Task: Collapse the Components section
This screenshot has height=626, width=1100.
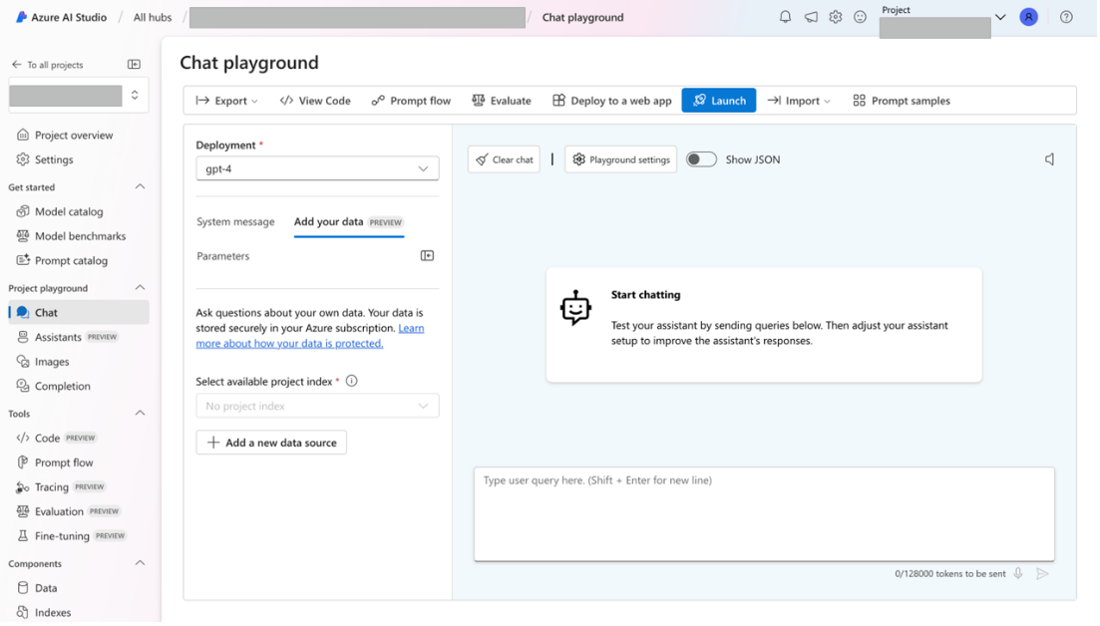Action: click(x=140, y=564)
